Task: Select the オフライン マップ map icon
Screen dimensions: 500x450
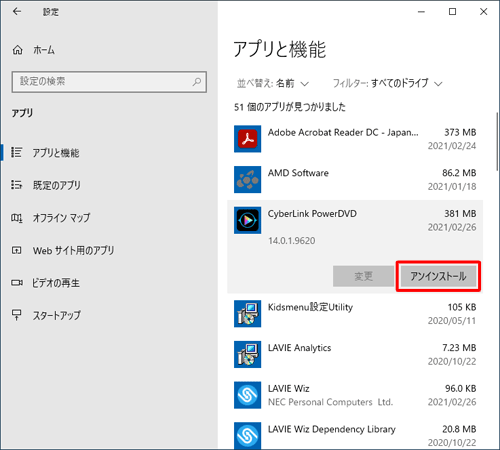Action: 16,218
